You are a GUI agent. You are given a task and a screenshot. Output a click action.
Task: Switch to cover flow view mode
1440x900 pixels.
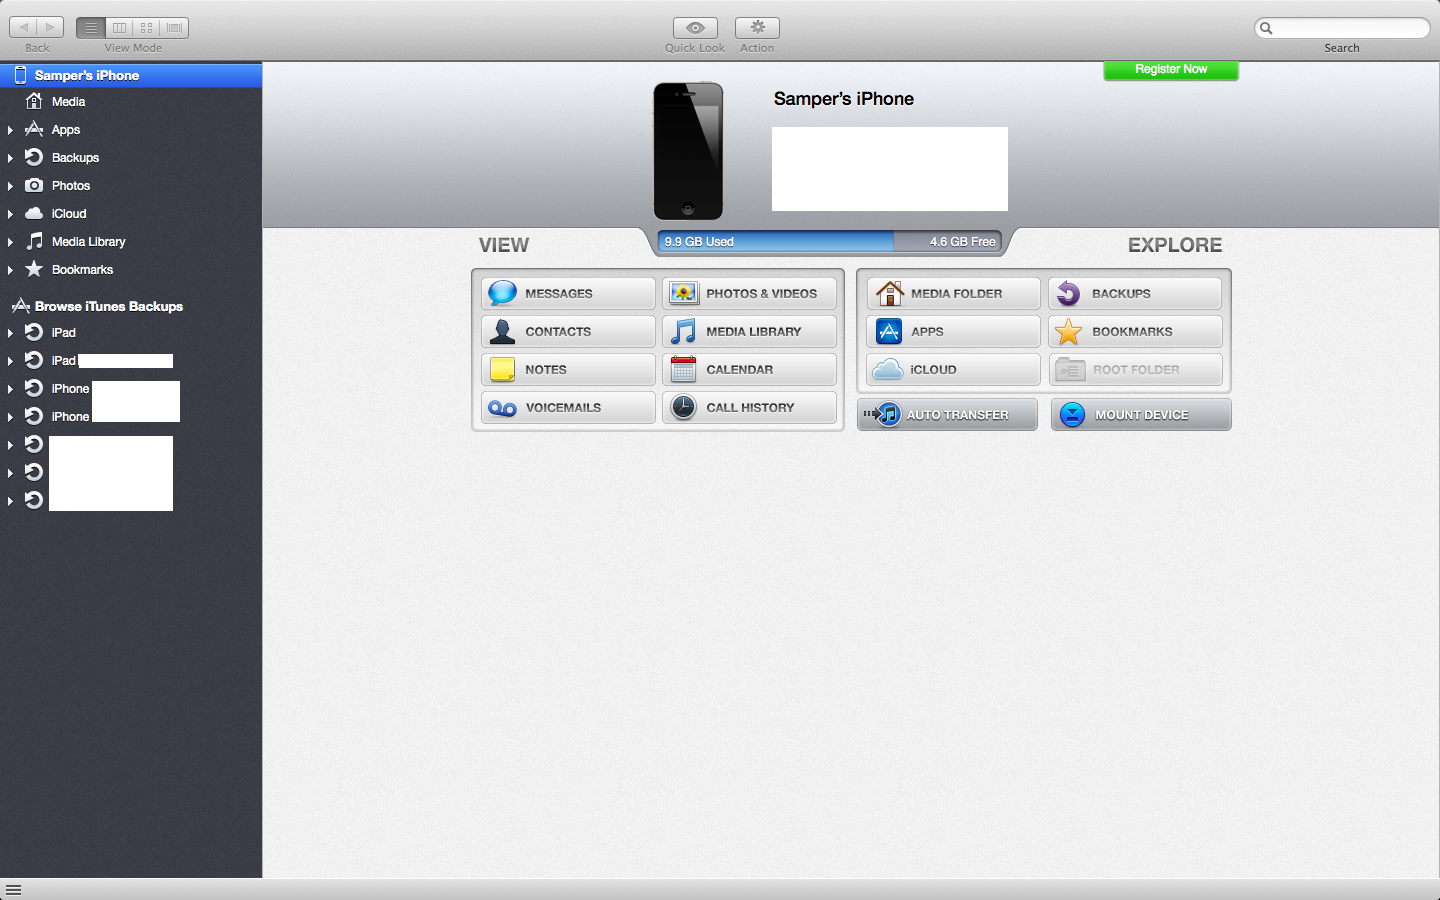[x=175, y=28]
